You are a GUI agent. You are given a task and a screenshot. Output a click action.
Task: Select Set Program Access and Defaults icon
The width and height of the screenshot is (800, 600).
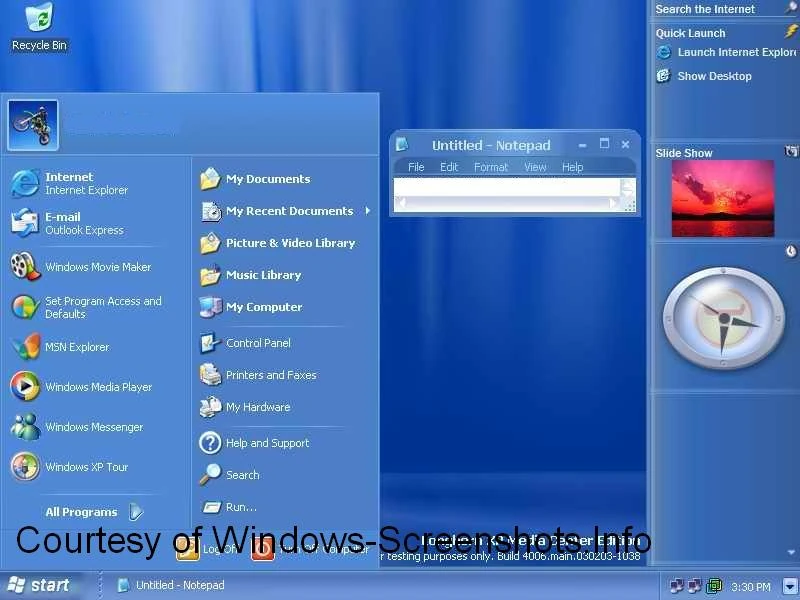tap(24, 307)
